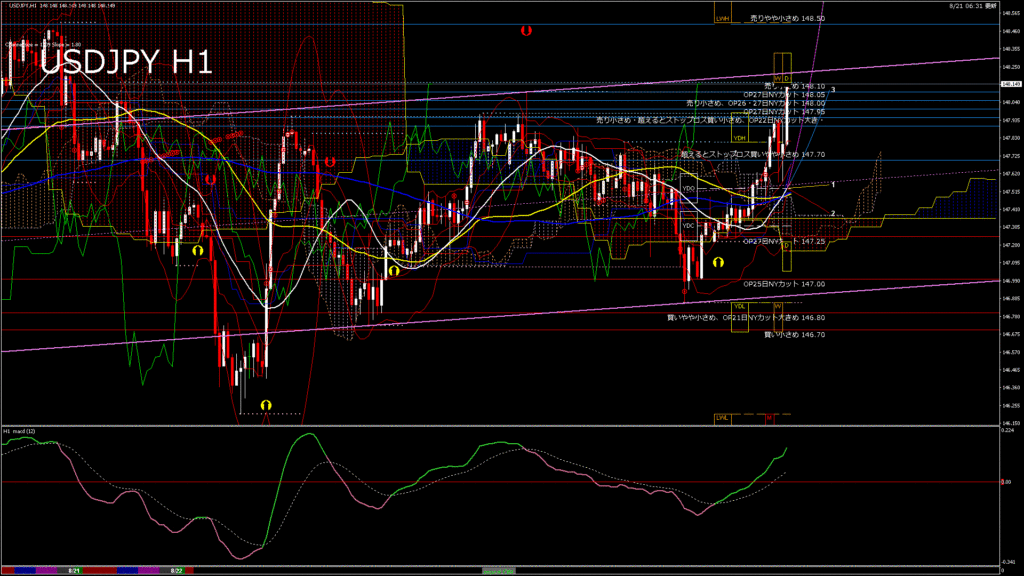Click the current price tag 148.149
The height and width of the screenshot is (576, 1024).
(1010, 85)
